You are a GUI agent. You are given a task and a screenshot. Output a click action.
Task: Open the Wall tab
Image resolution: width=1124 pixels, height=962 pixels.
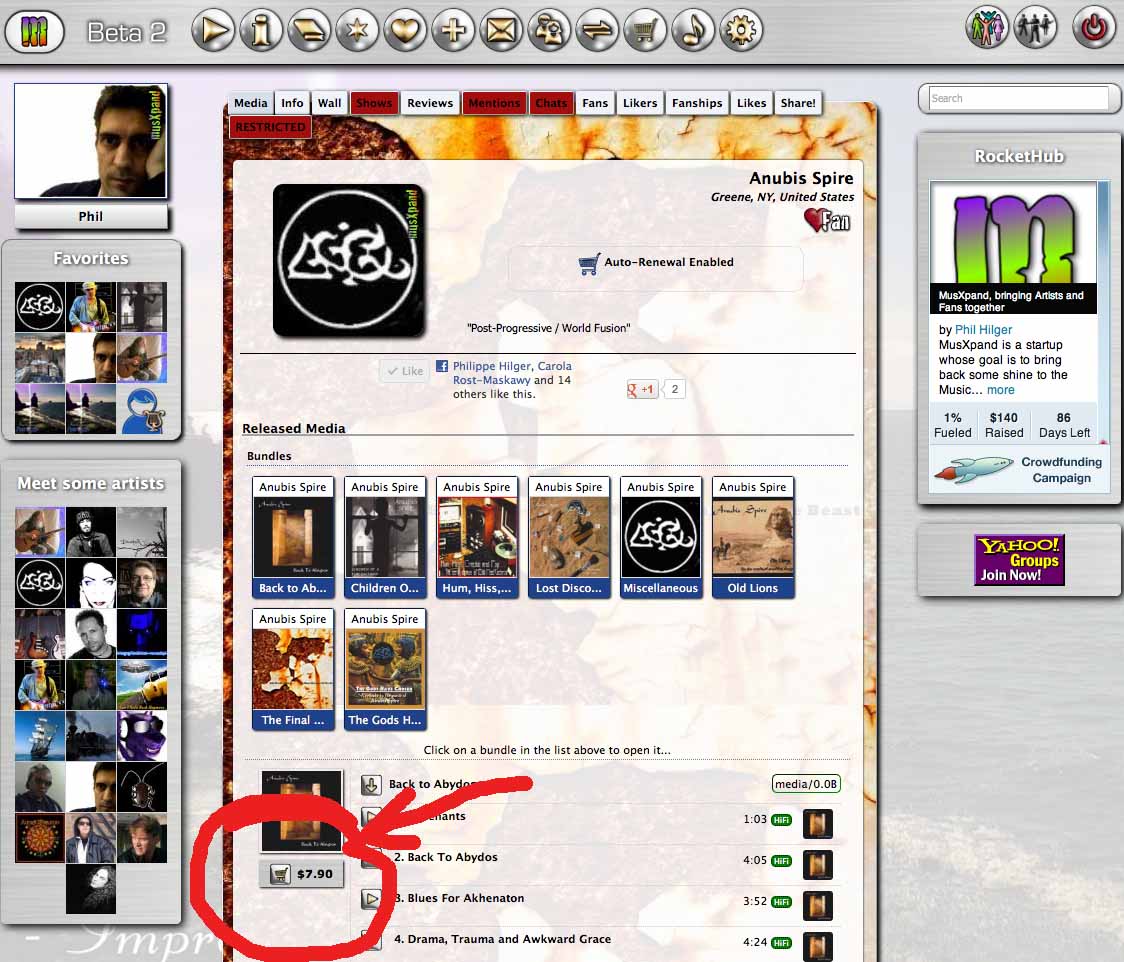(x=330, y=103)
